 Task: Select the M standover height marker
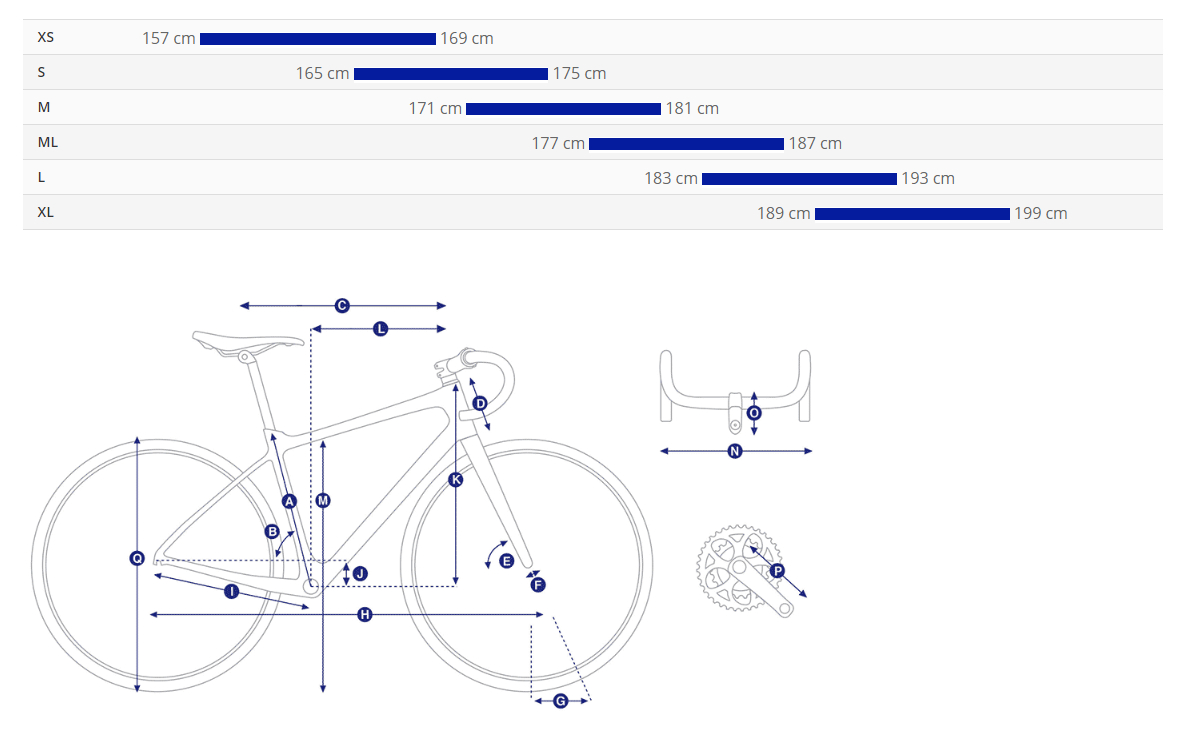(x=323, y=500)
